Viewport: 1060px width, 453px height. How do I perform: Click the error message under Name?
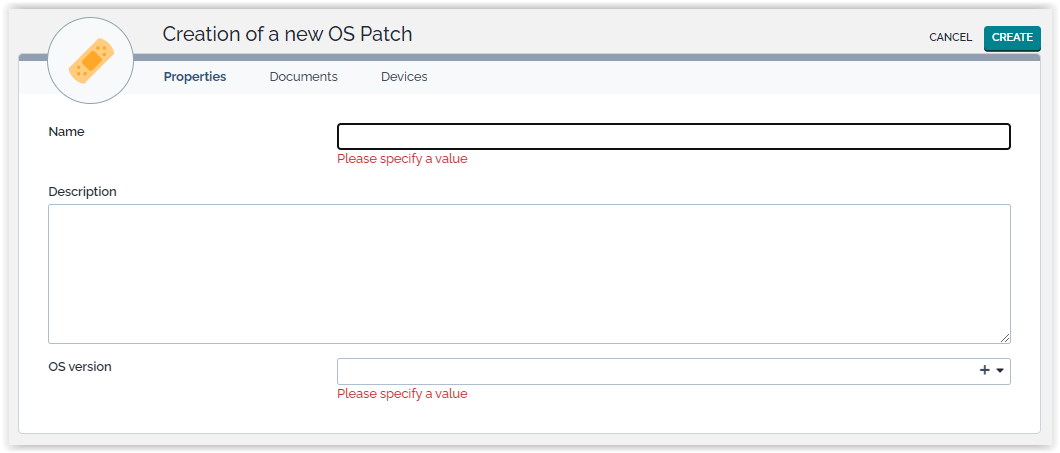(x=402, y=158)
